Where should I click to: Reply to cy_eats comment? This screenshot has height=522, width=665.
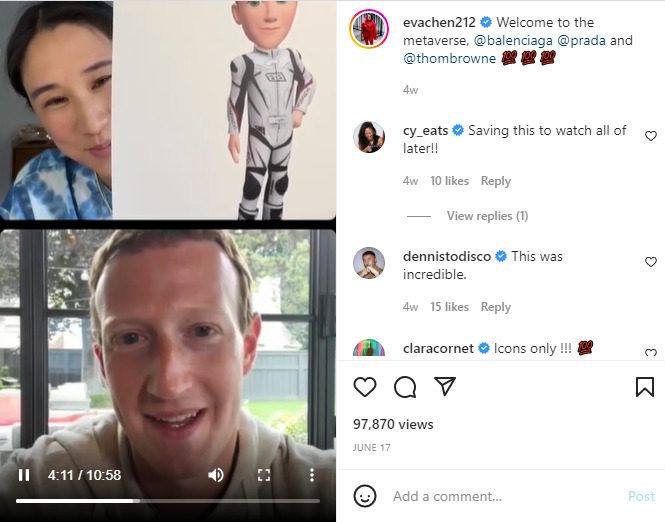click(x=496, y=181)
